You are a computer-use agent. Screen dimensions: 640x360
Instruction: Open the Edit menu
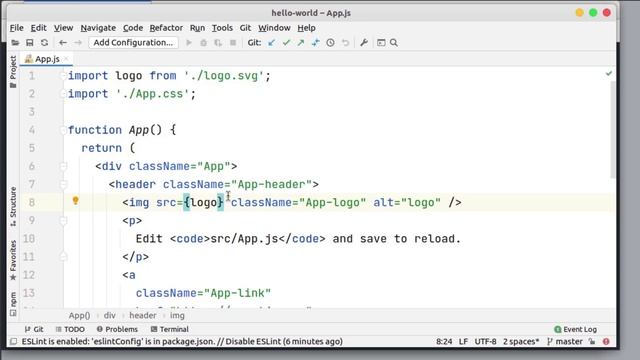39,28
